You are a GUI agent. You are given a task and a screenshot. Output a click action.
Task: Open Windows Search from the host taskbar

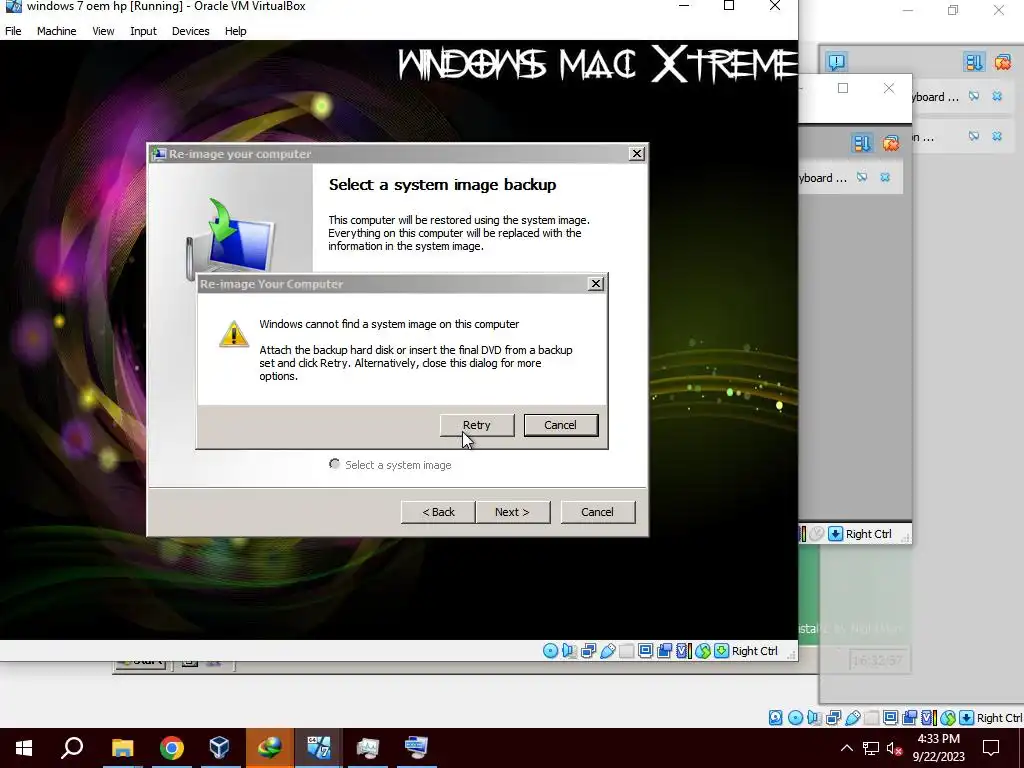click(x=72, y=748)
